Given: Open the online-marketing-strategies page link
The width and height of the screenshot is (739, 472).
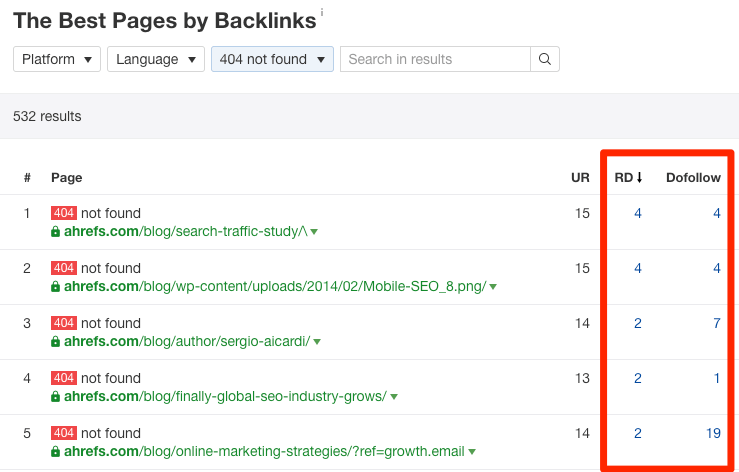Looking at the screenshot, I should [x=264, y=452].
